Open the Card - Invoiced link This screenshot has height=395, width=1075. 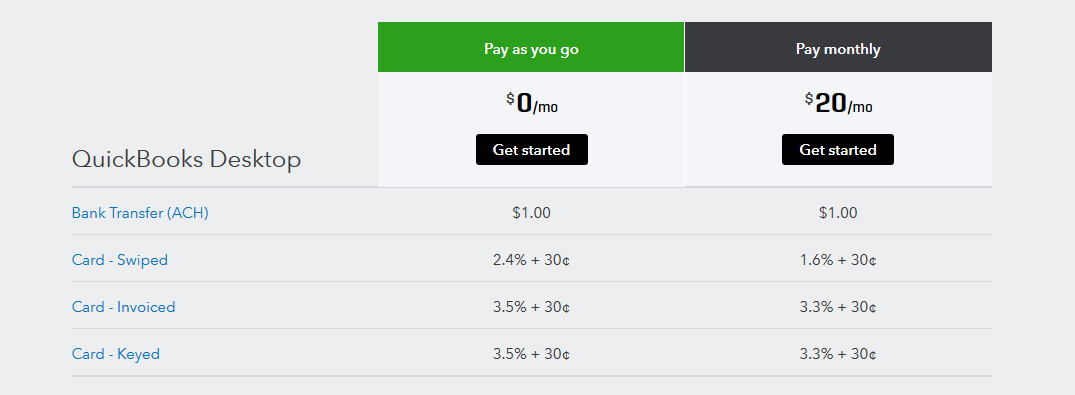(123, 307)
